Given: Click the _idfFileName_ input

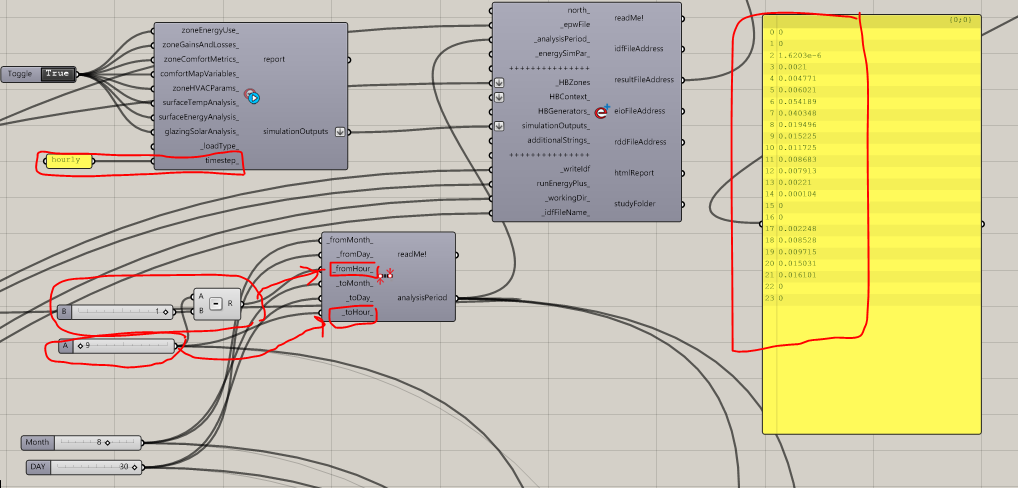Looking at the screenshot, I should click(565, 212).
